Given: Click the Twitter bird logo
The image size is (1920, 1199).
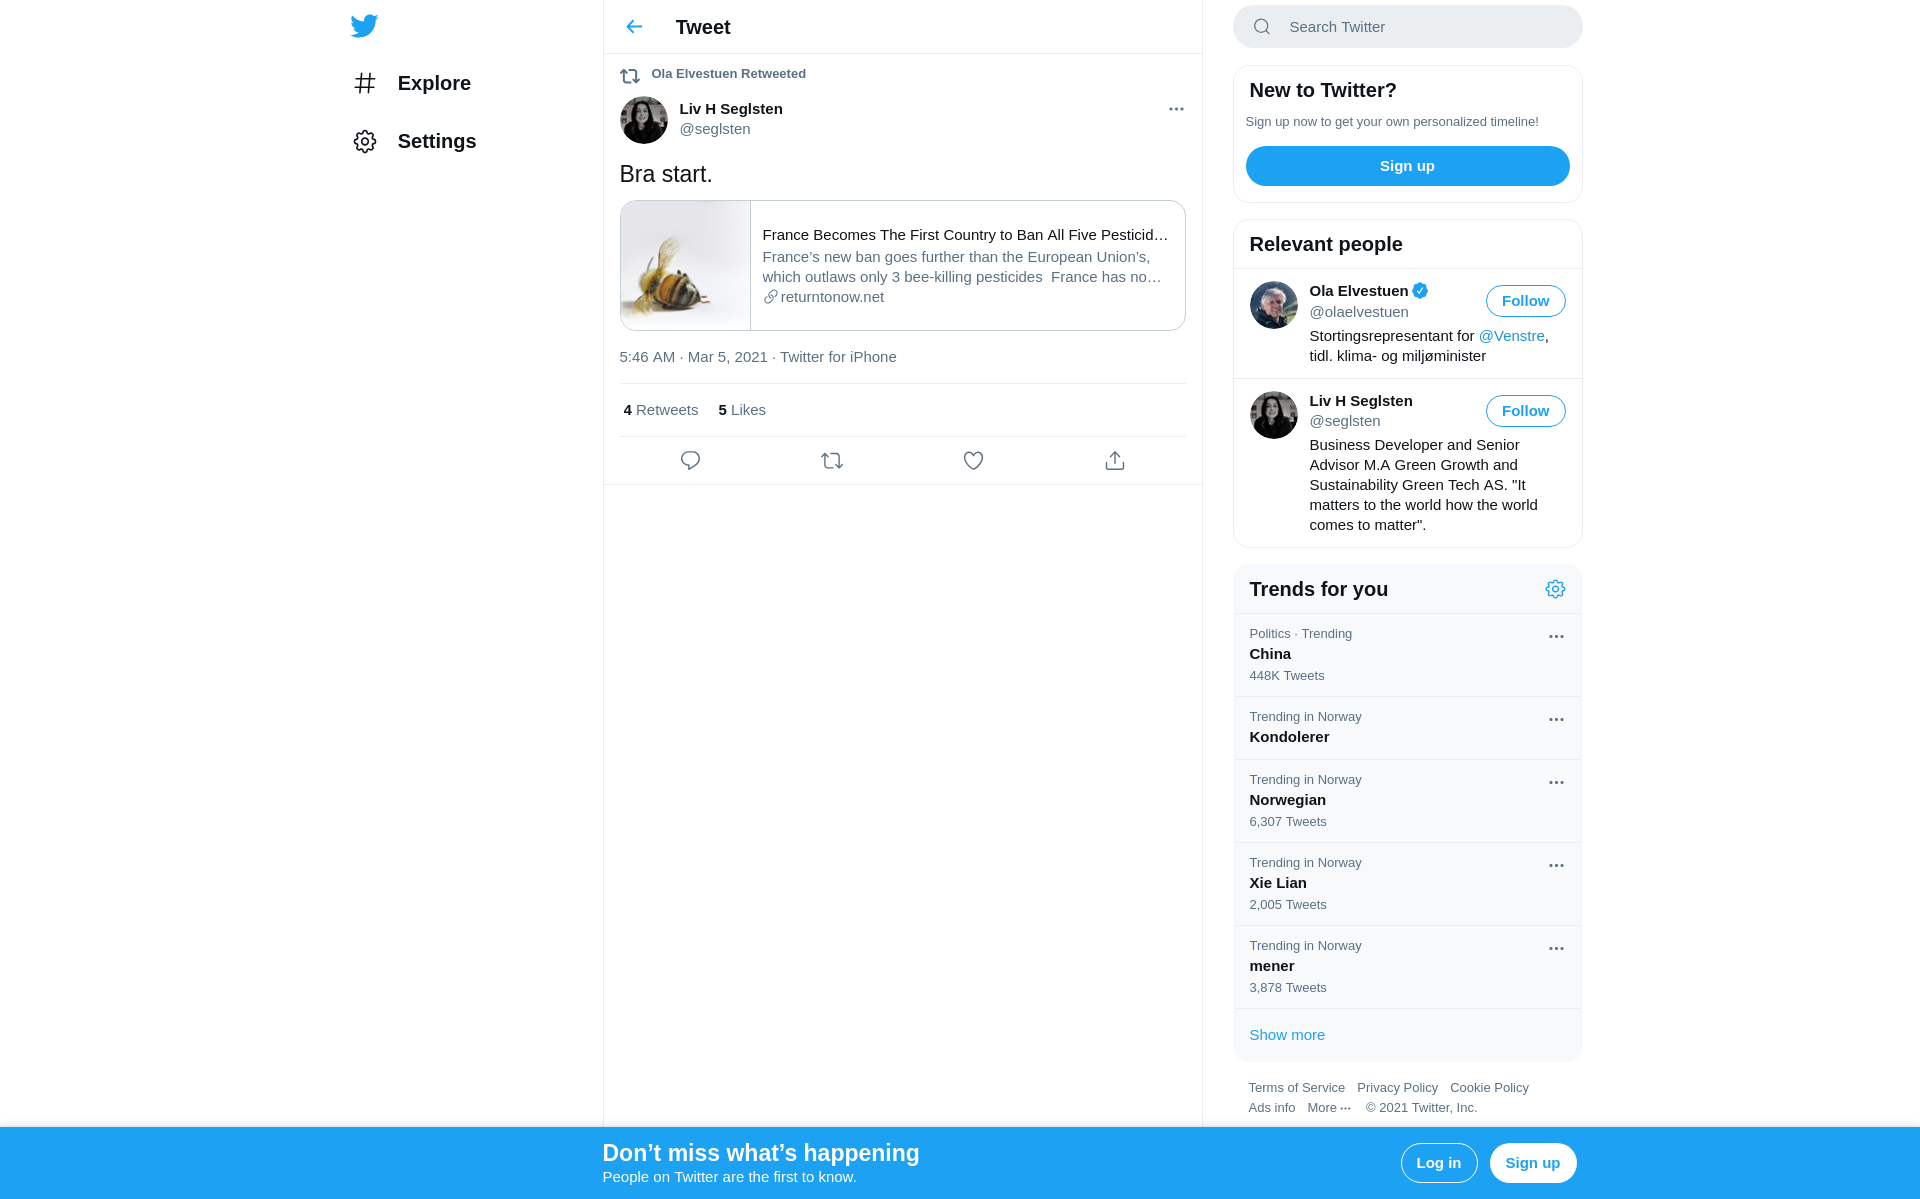Looking at the screenshot, I should coord(364,26).
